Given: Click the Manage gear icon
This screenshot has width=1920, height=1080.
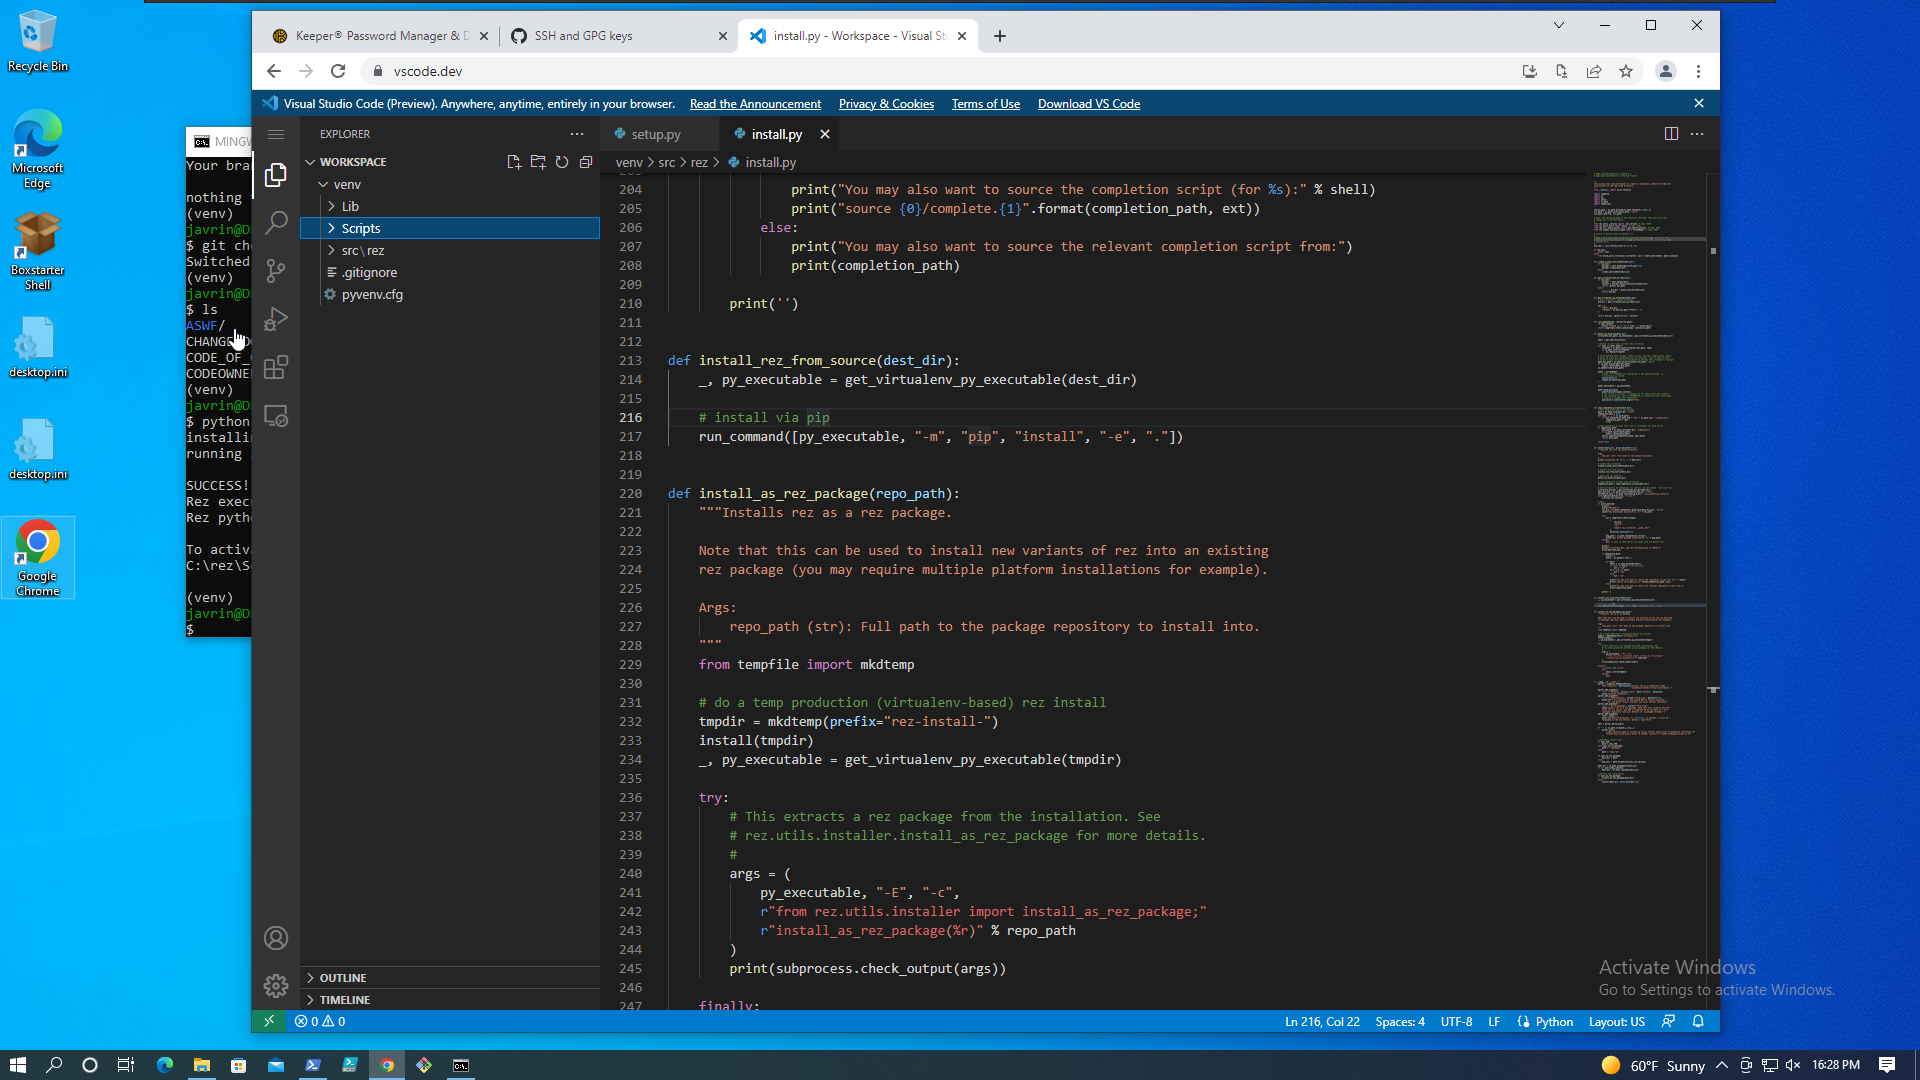Looking at the screenshot, I should click(x=276, y=986).
